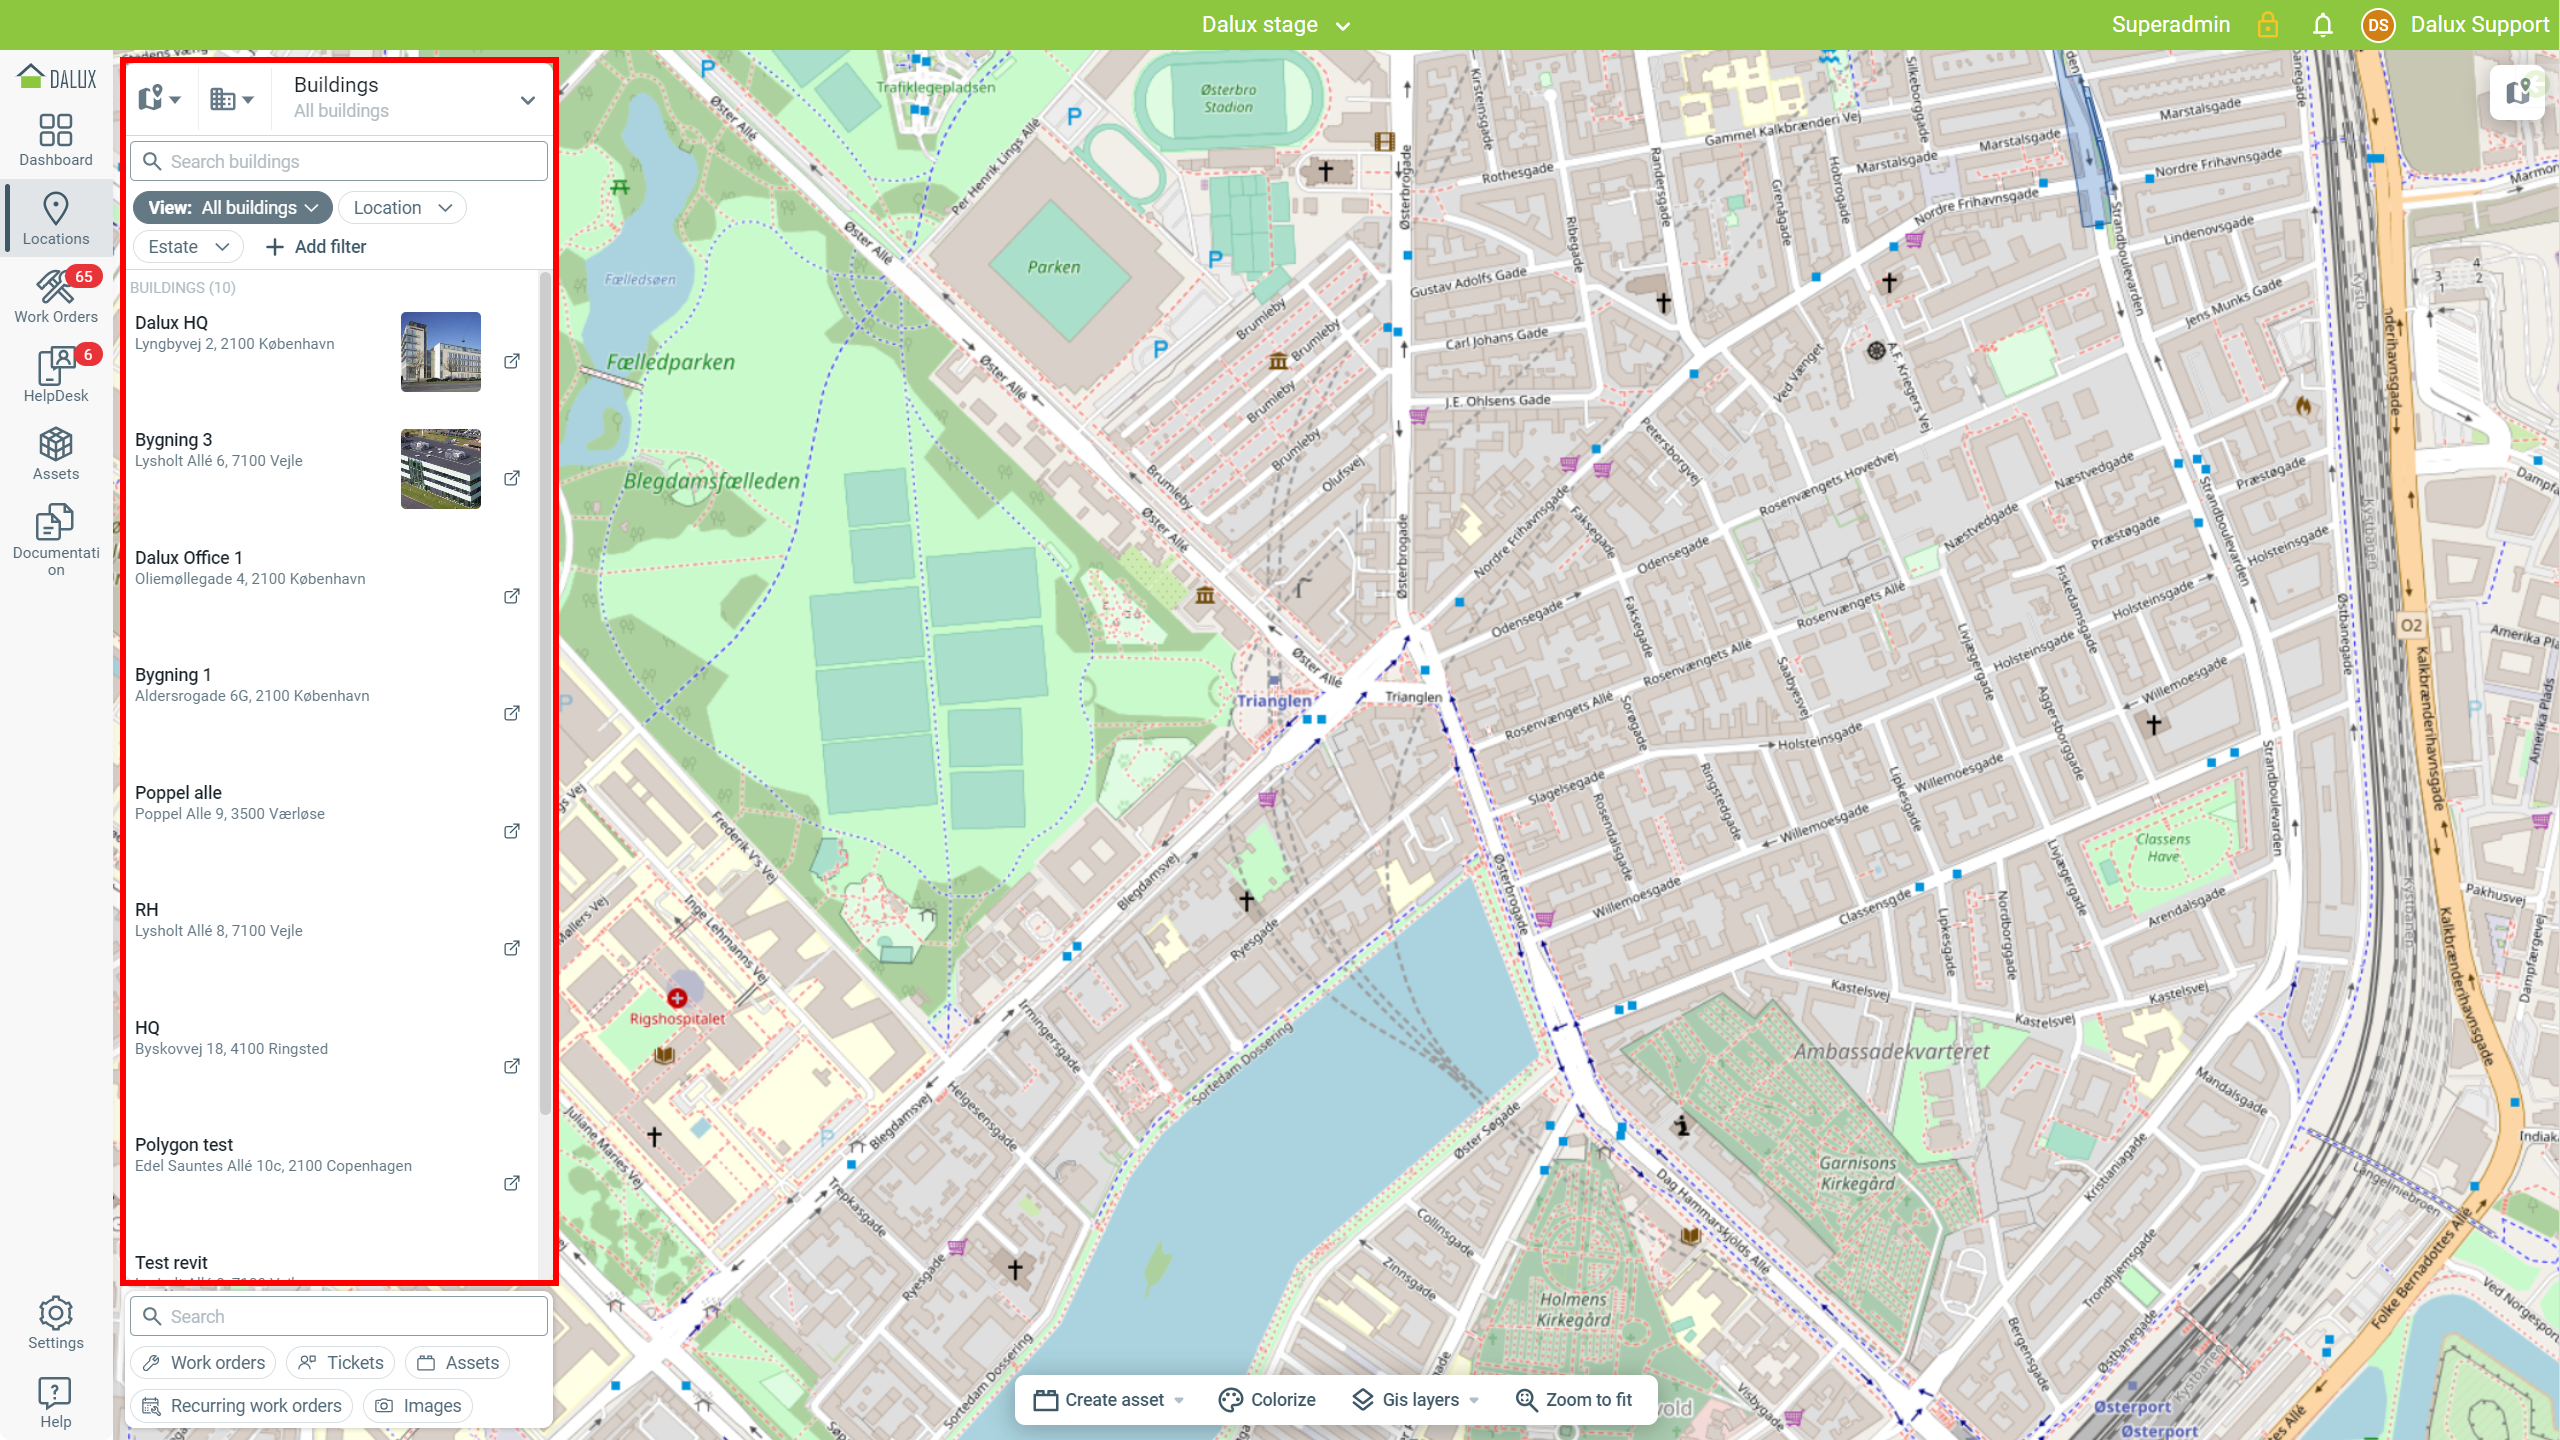Click map layer button top right
The image size is (2560, 1440).
[x=2517, y=93]
